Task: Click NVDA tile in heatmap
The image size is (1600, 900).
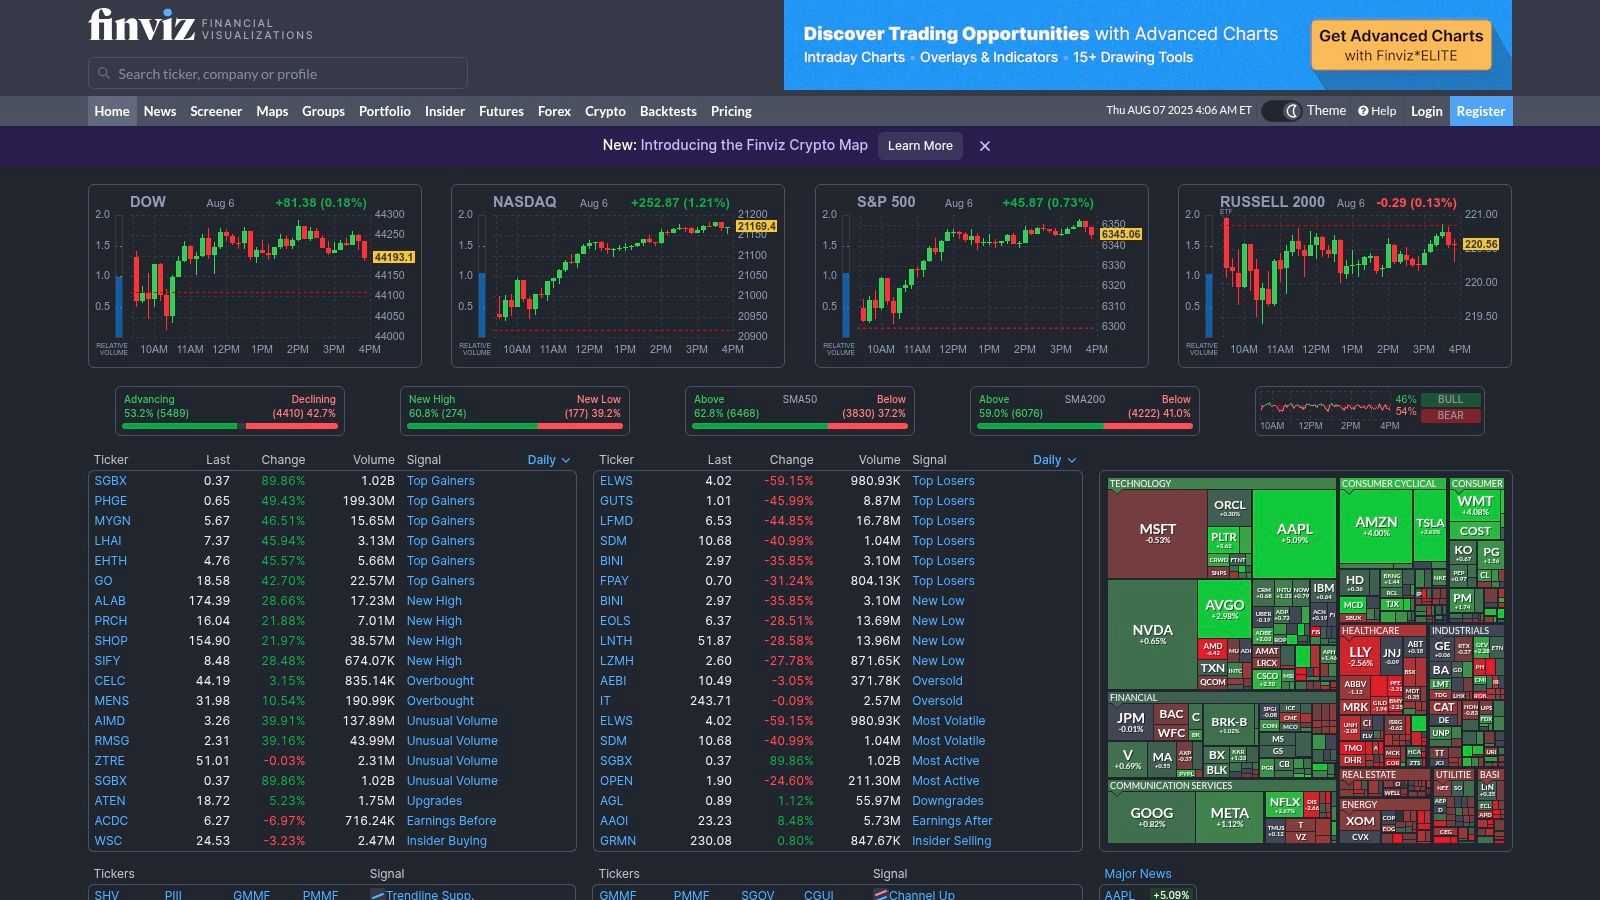Action: (1152, 634)
